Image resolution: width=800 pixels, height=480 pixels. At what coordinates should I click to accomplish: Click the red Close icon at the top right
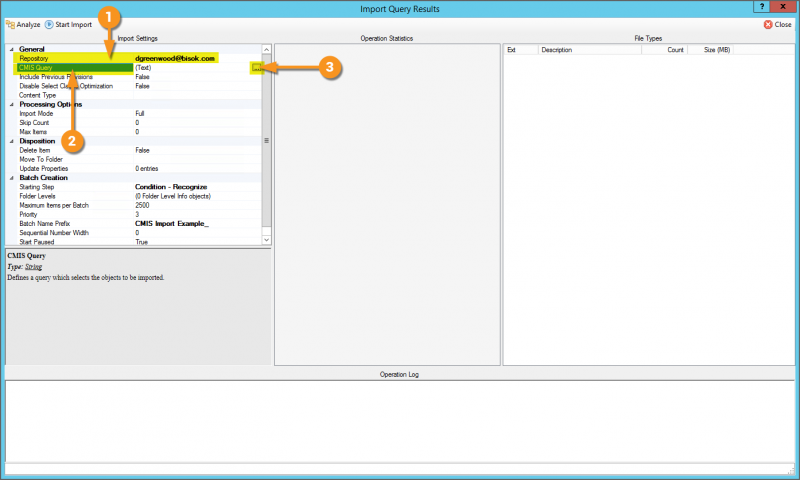pos(768,24)
